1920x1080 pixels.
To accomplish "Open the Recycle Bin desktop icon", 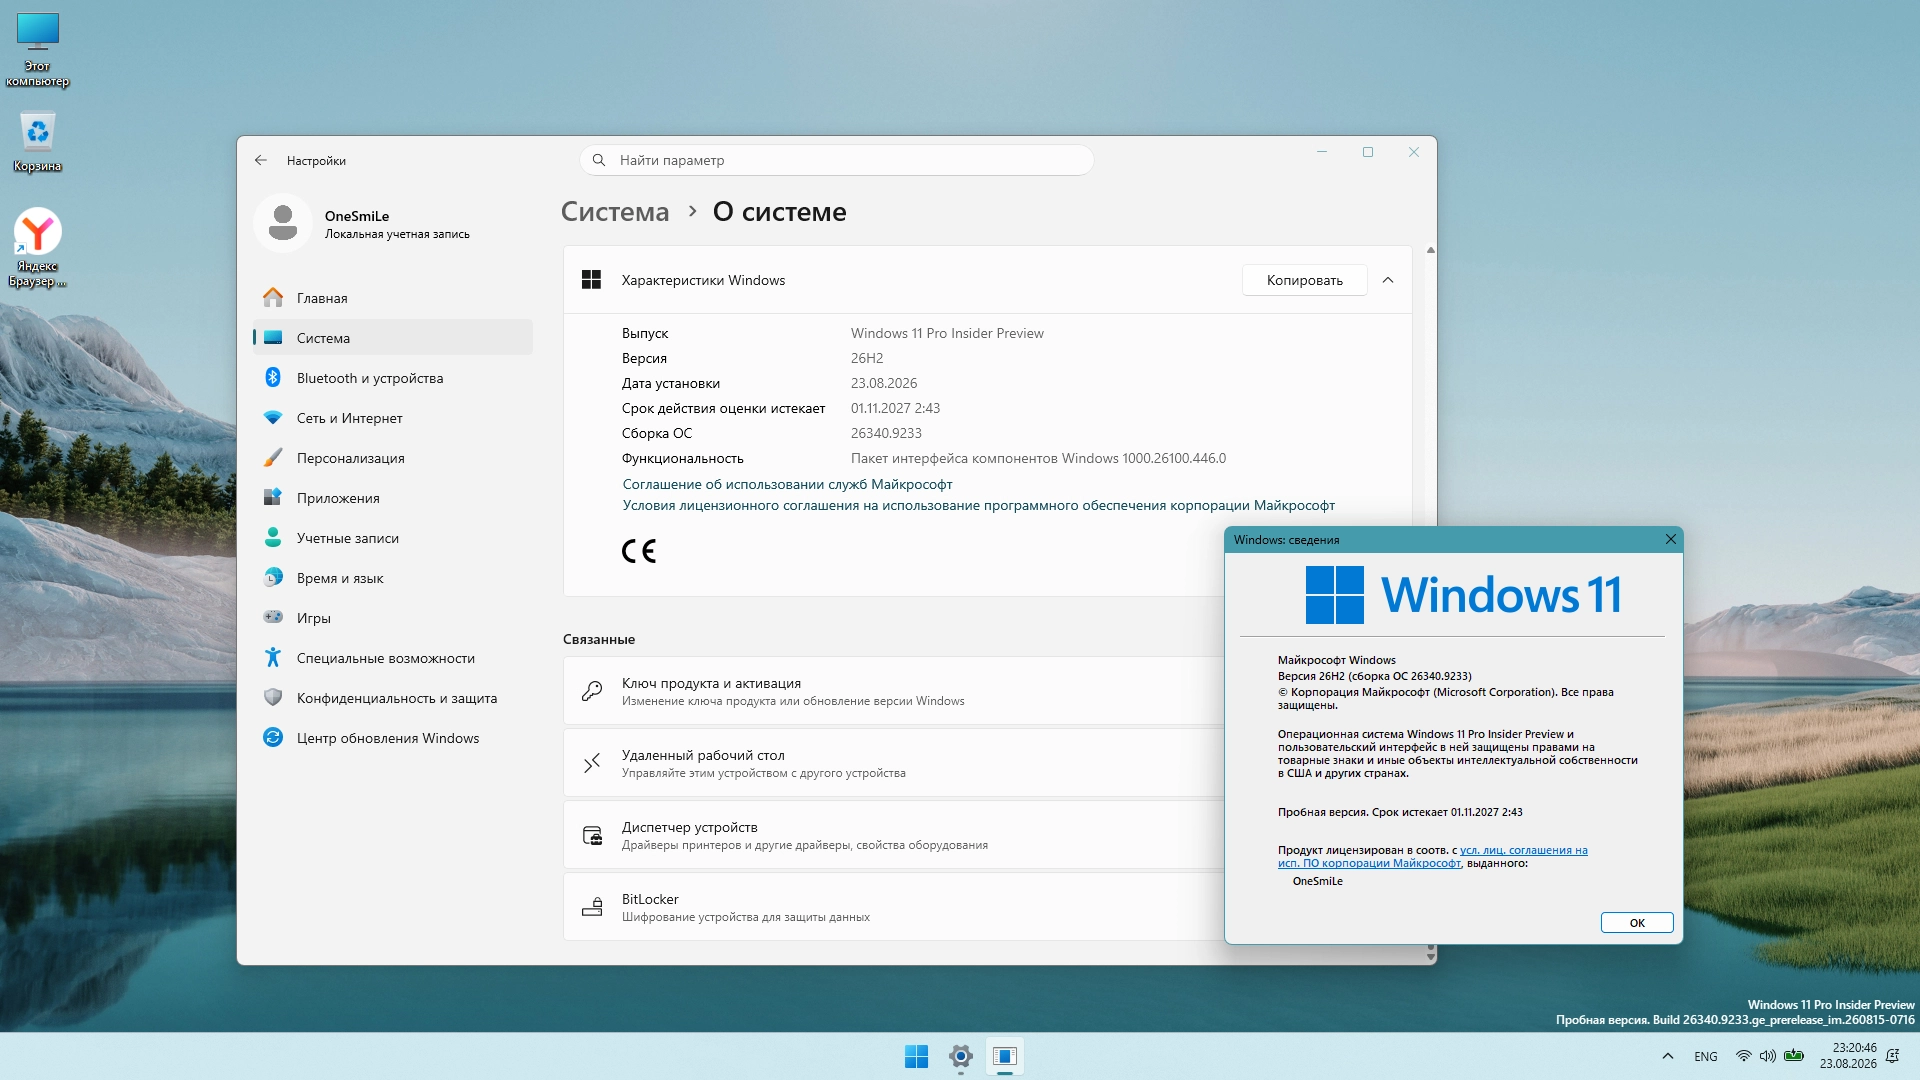I will [38, 141].
